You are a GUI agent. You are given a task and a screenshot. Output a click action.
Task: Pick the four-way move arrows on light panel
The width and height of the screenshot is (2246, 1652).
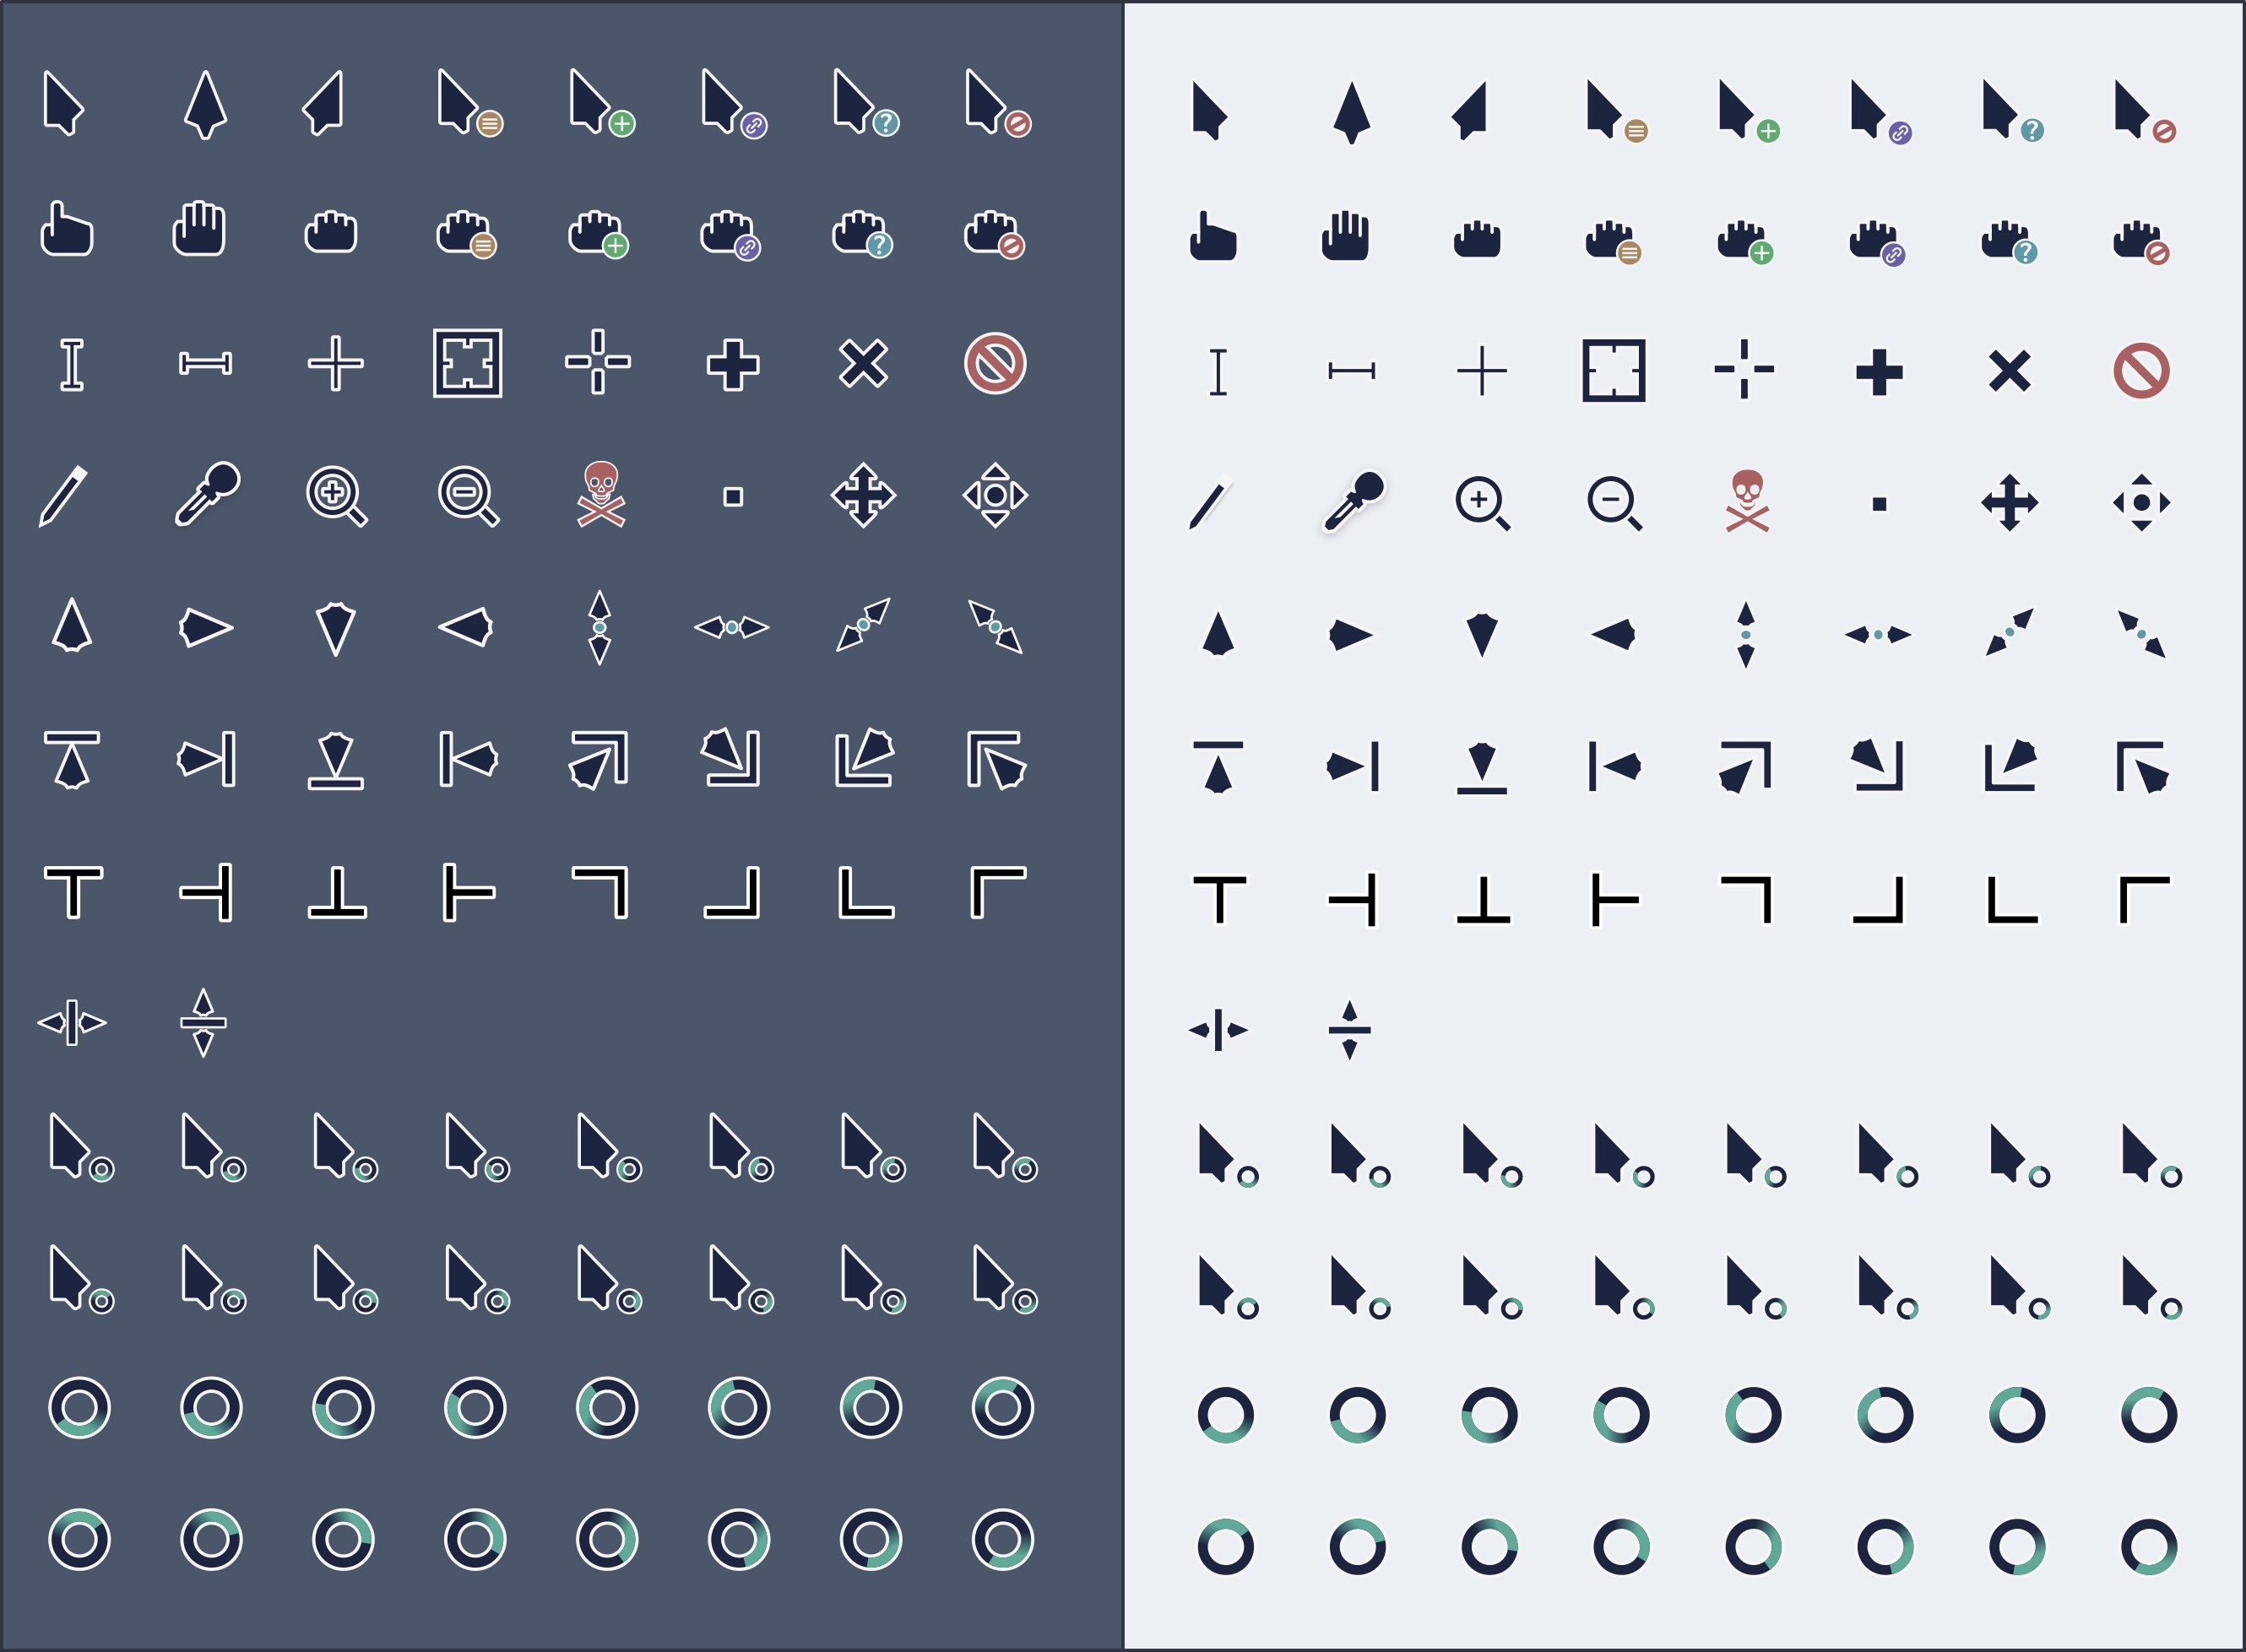2009,503
